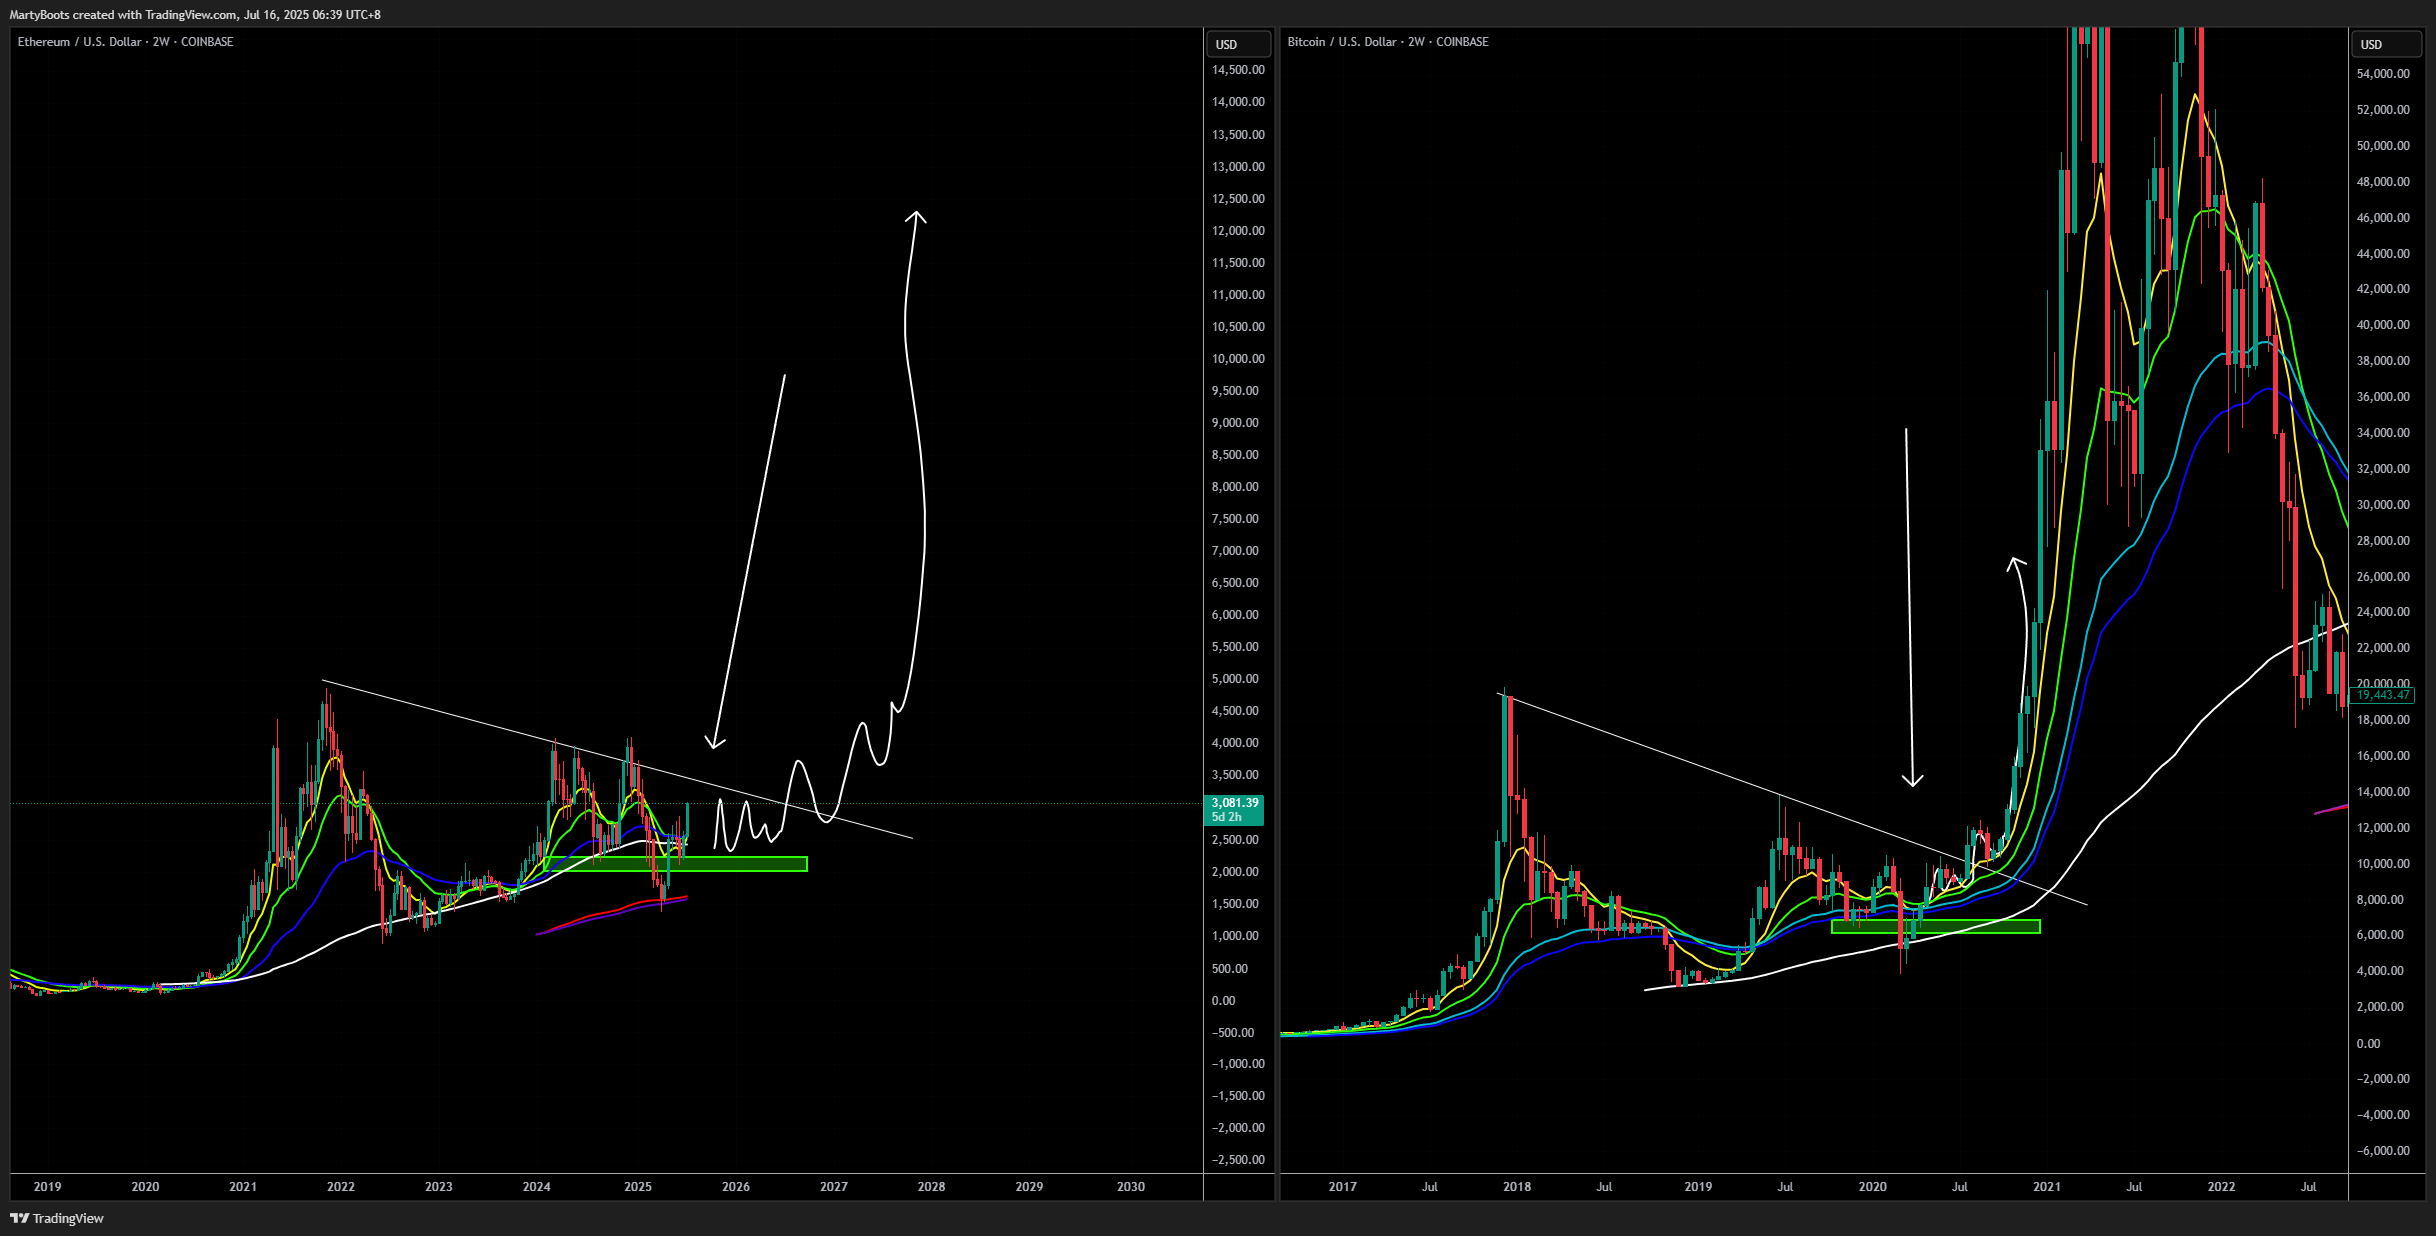Click the 8,000.00 label on Bitcoin price axis

2380,900
